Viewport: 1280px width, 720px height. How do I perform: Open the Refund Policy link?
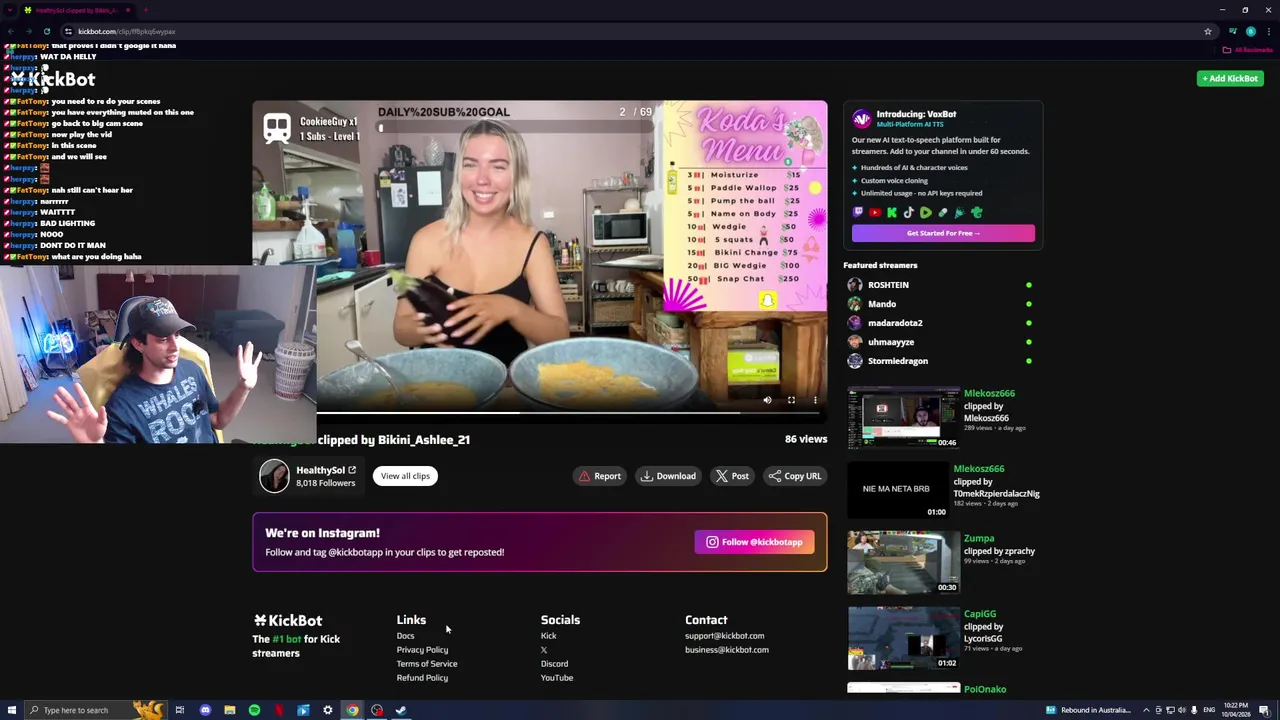pos(422,678)
